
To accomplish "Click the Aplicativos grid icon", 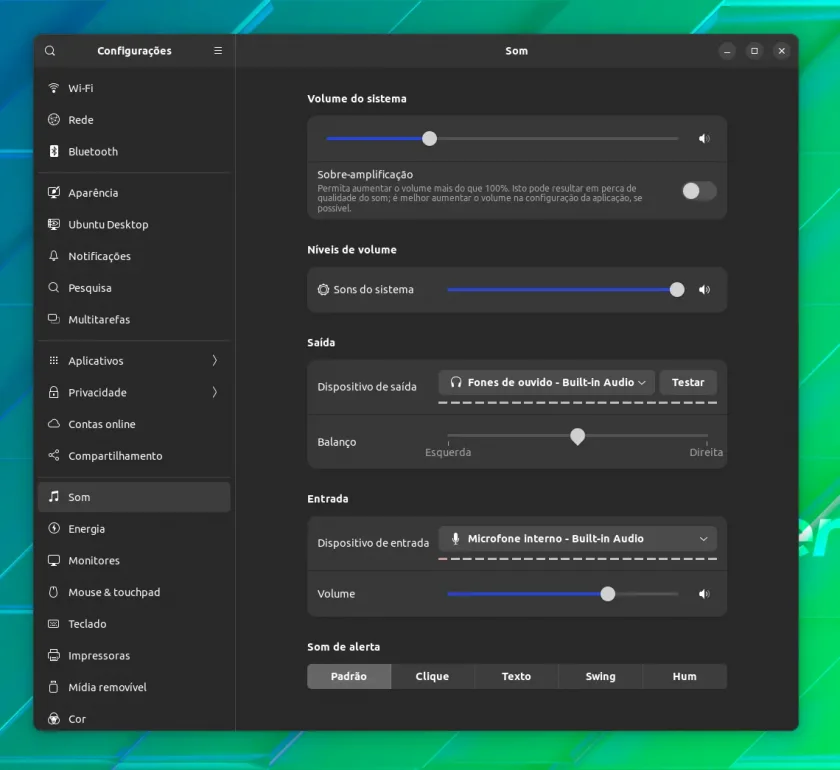I will [54, 360].
